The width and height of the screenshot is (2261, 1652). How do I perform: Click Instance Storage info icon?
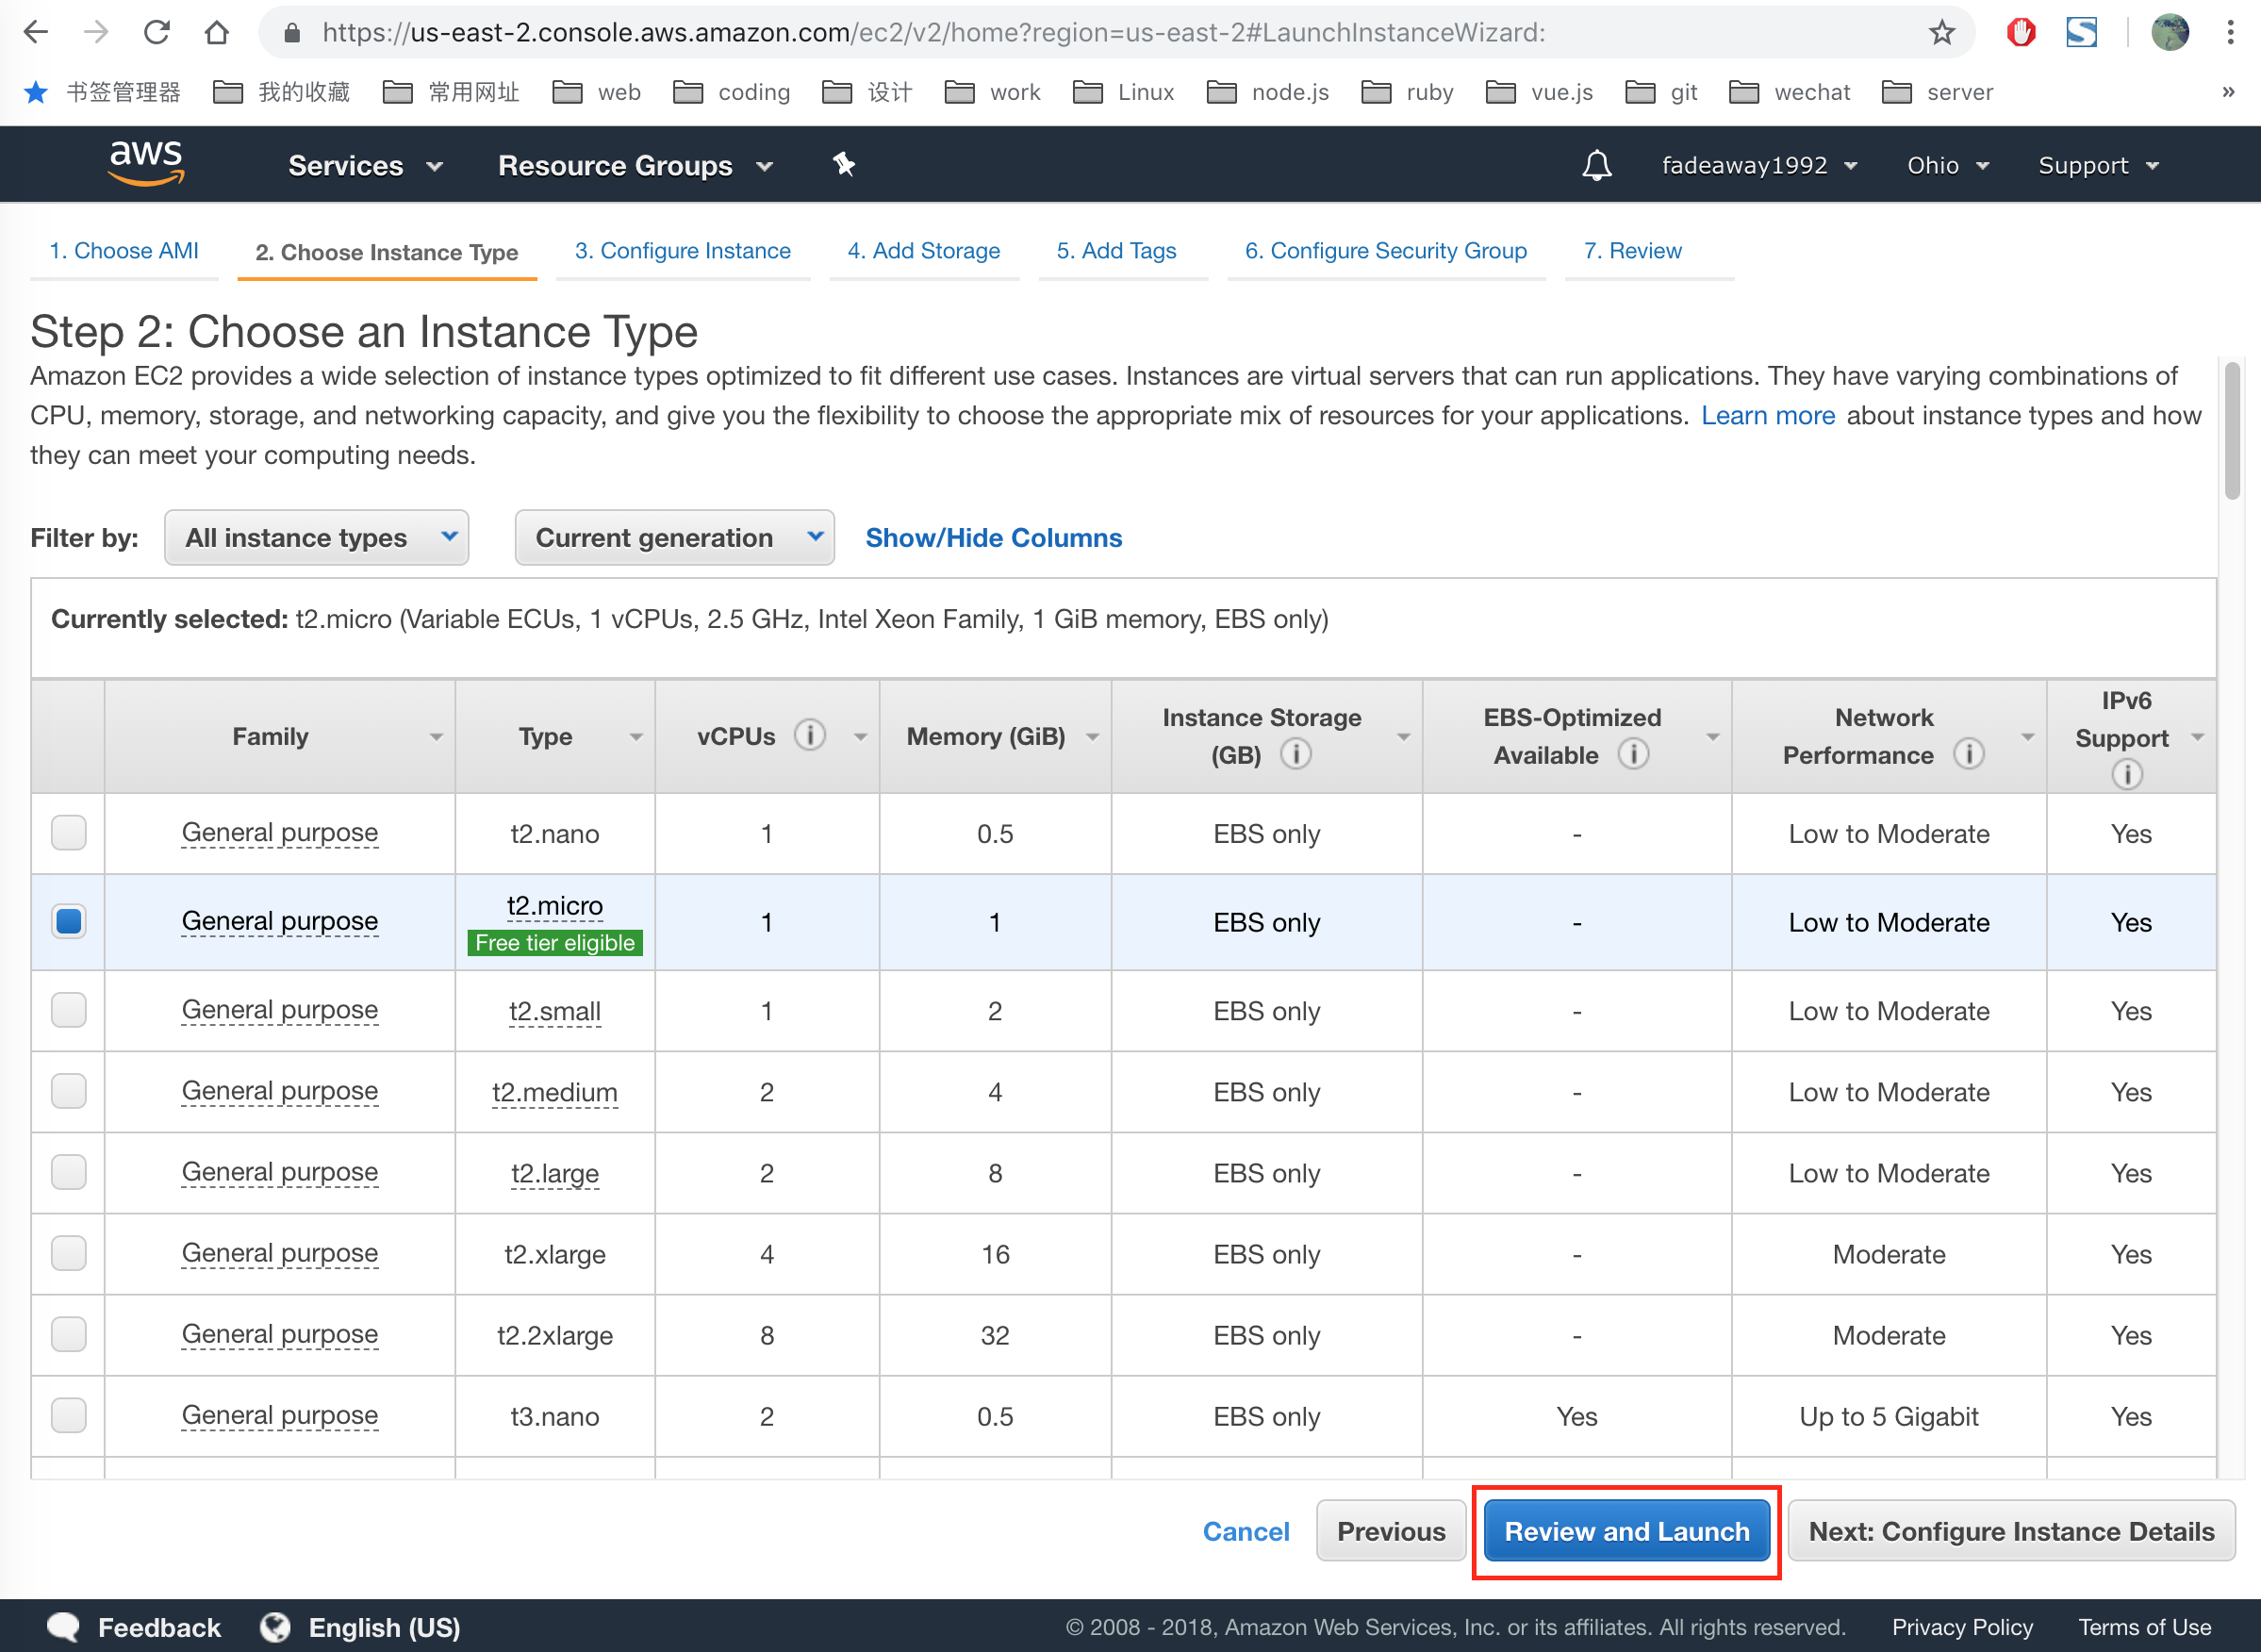[x=1296, y=754]
